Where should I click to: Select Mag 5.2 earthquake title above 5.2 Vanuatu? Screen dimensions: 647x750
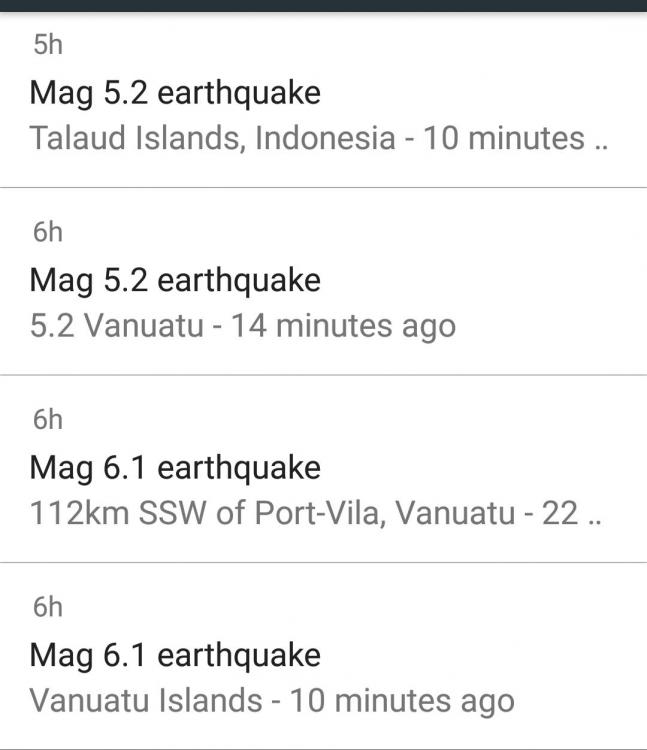click(175, 280)
